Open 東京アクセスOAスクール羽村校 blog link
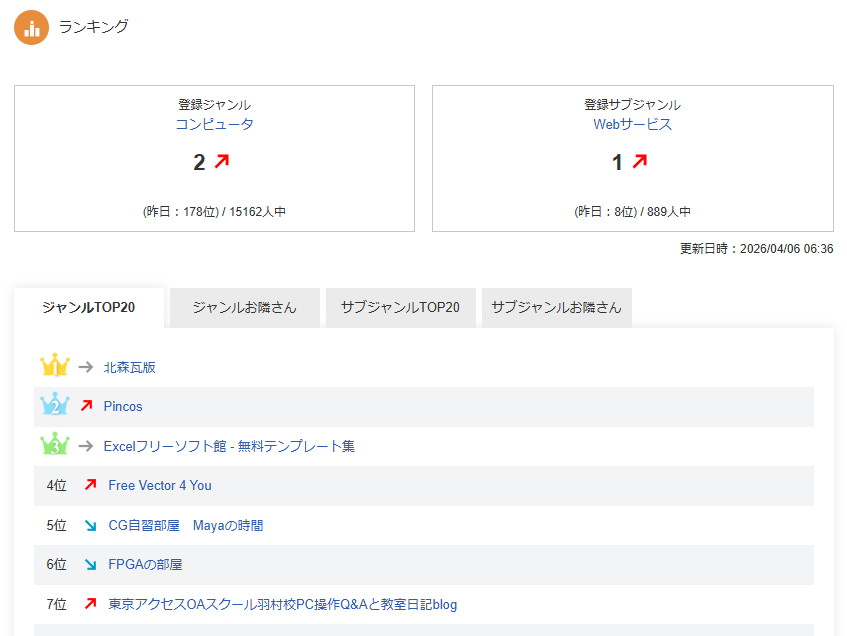 (x=283, y=604)
